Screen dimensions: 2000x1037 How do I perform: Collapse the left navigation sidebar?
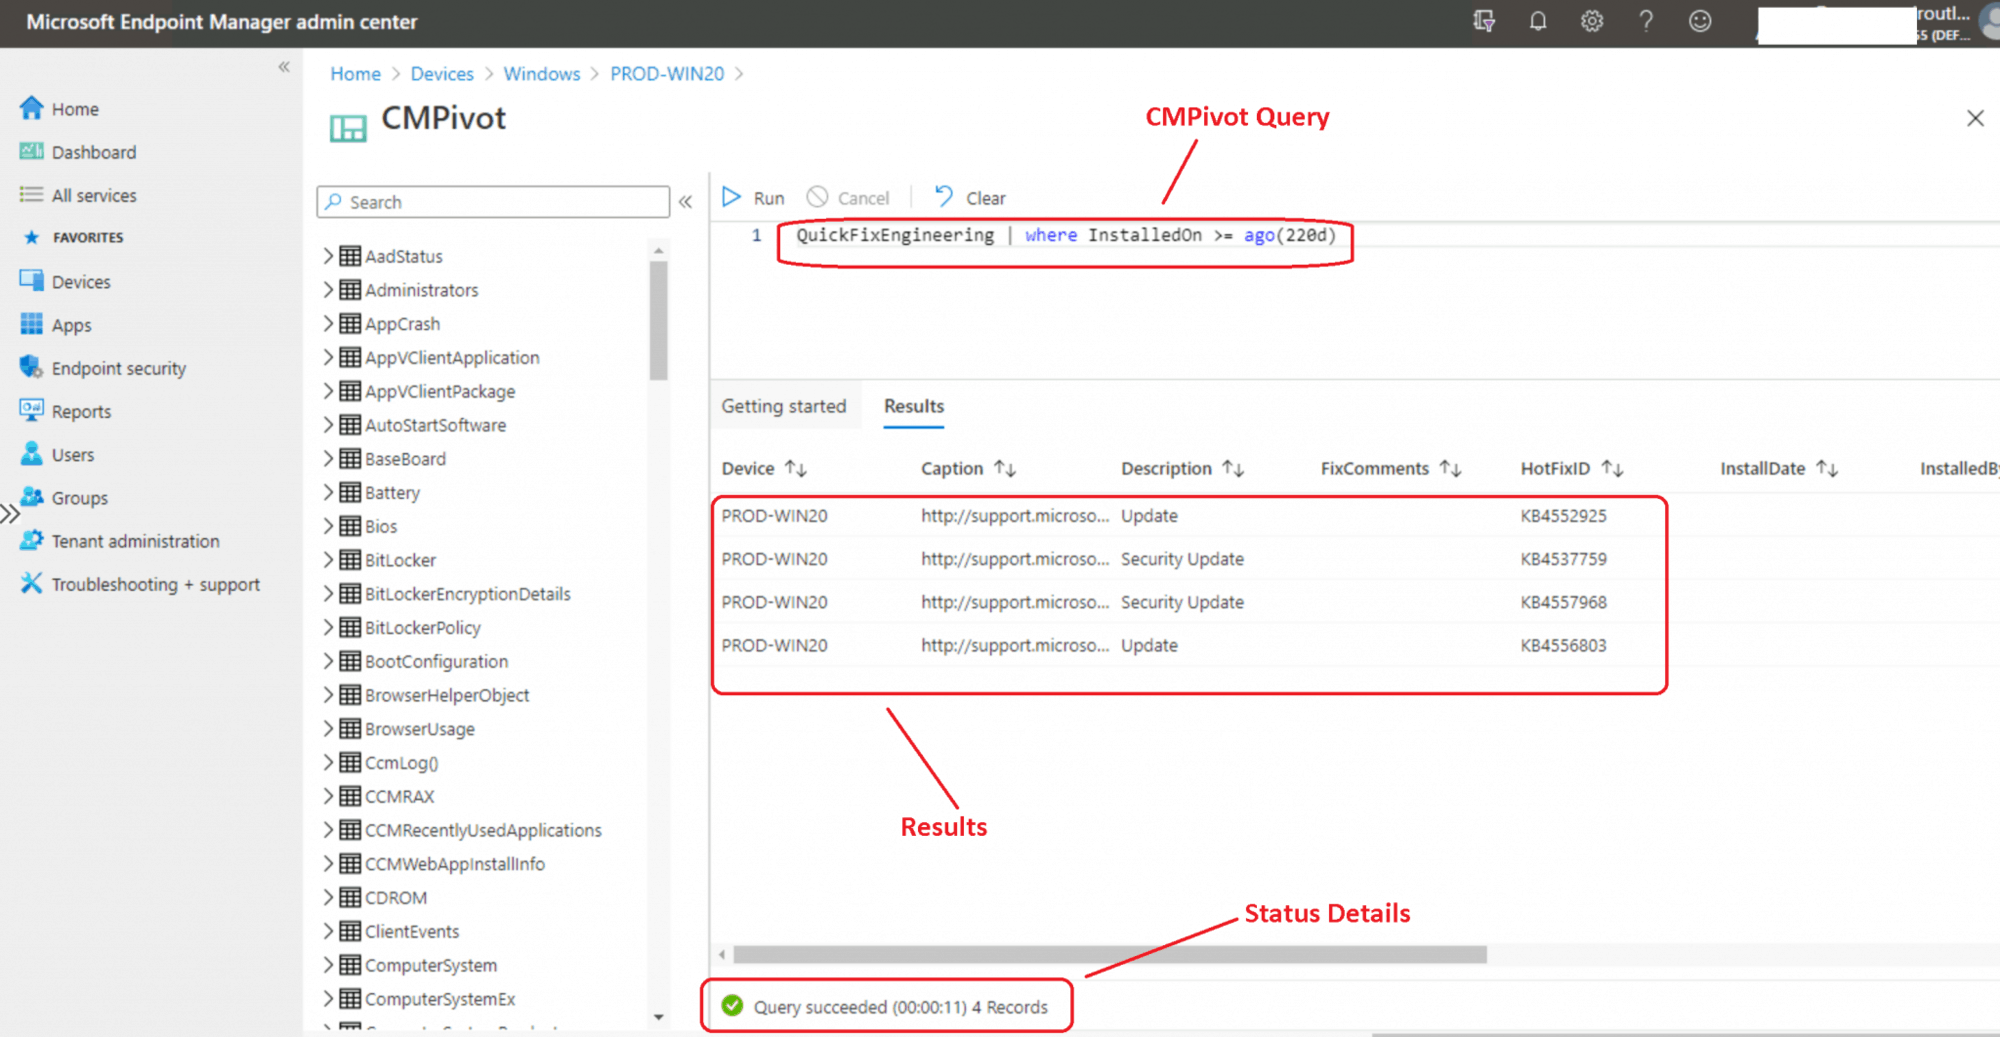(x=284, y=67)
